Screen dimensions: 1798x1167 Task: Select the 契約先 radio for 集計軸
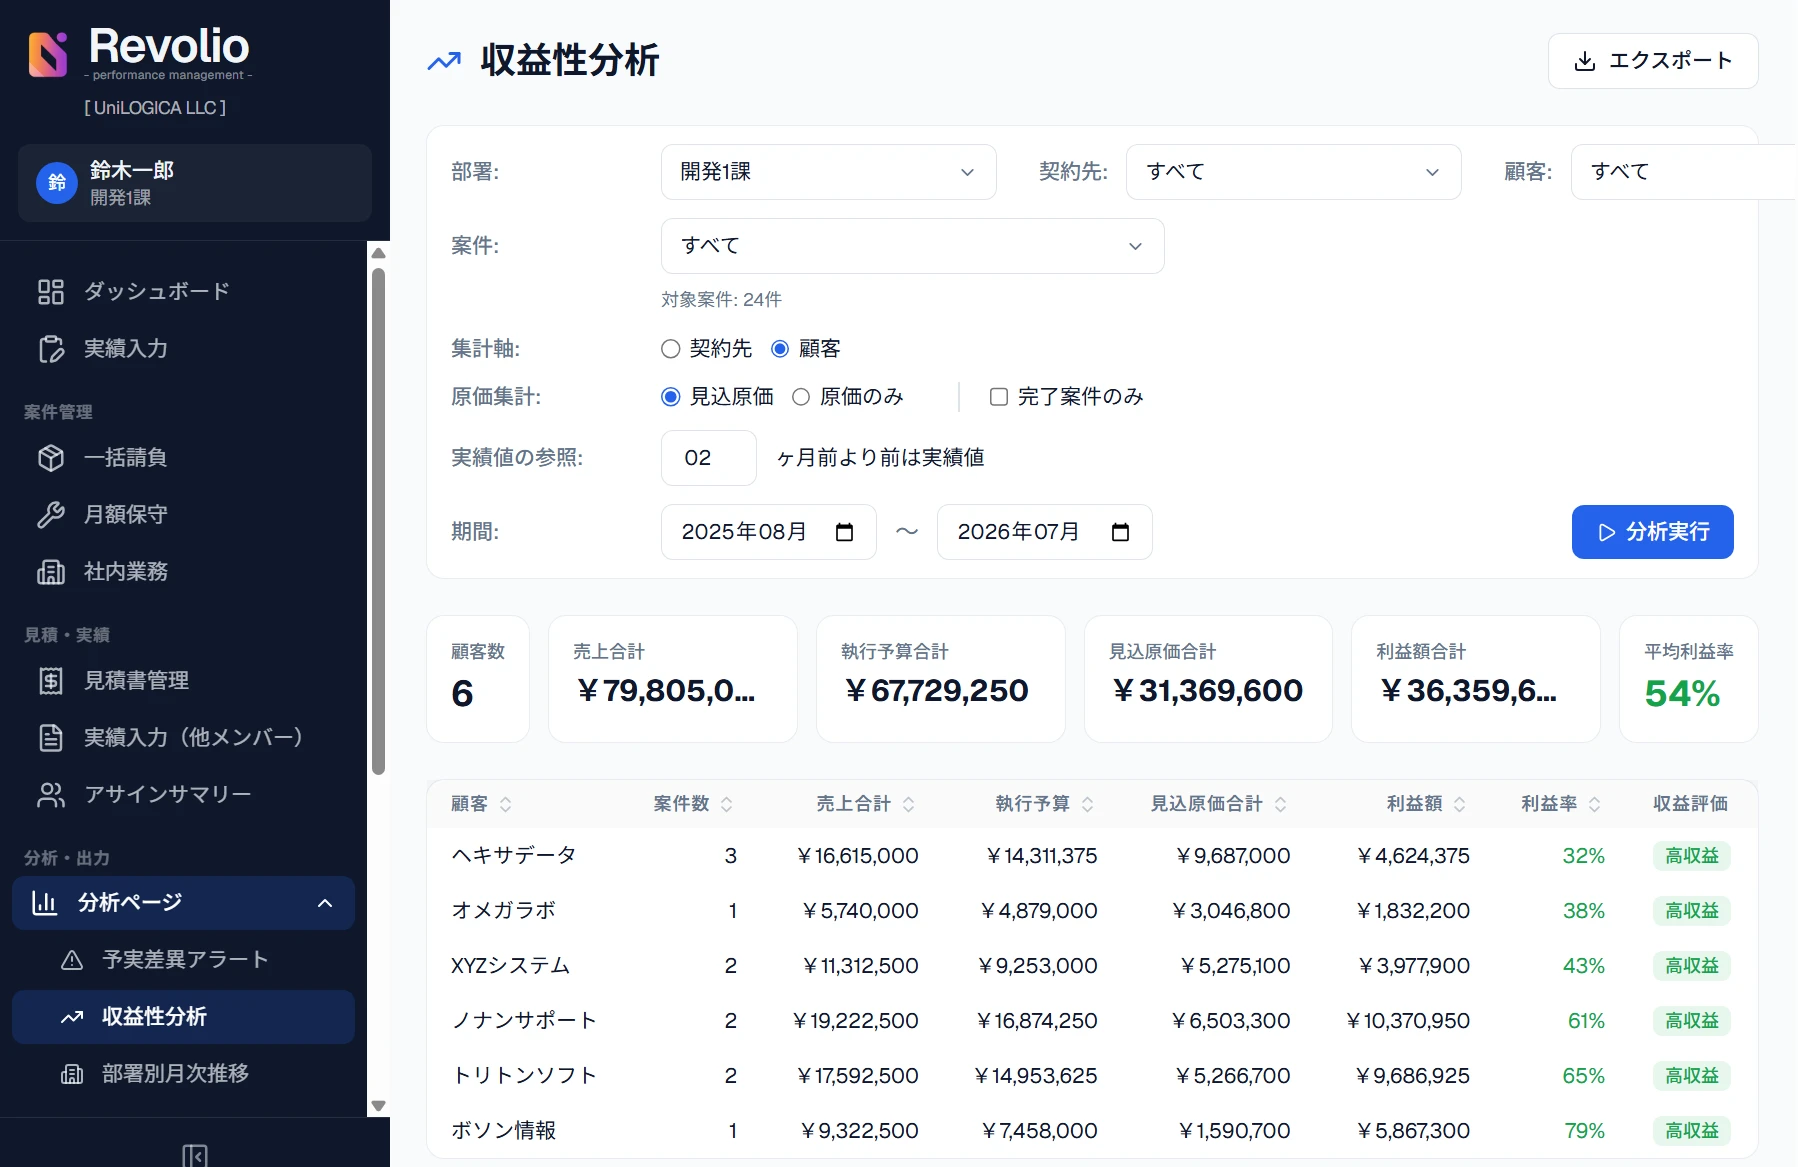coord(671,349)
